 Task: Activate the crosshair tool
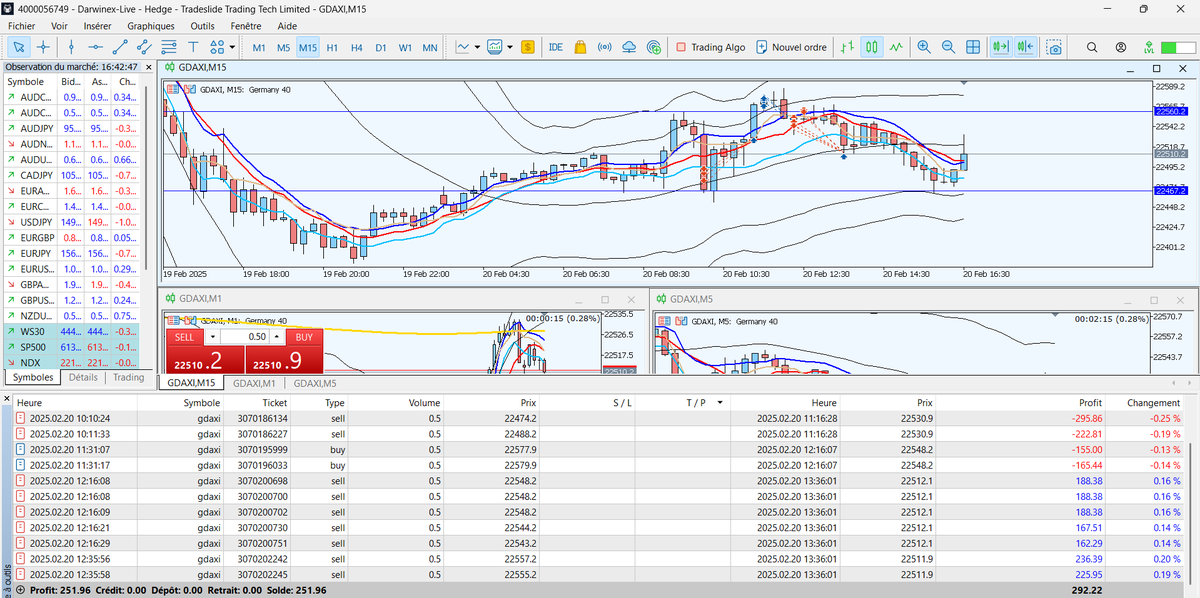(x=43, y=47)
